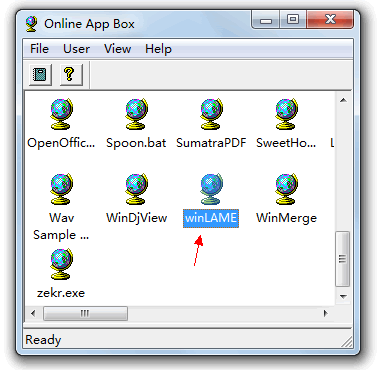Minimize the Online App Box window
379x370 pixels.
click(266, 20)
